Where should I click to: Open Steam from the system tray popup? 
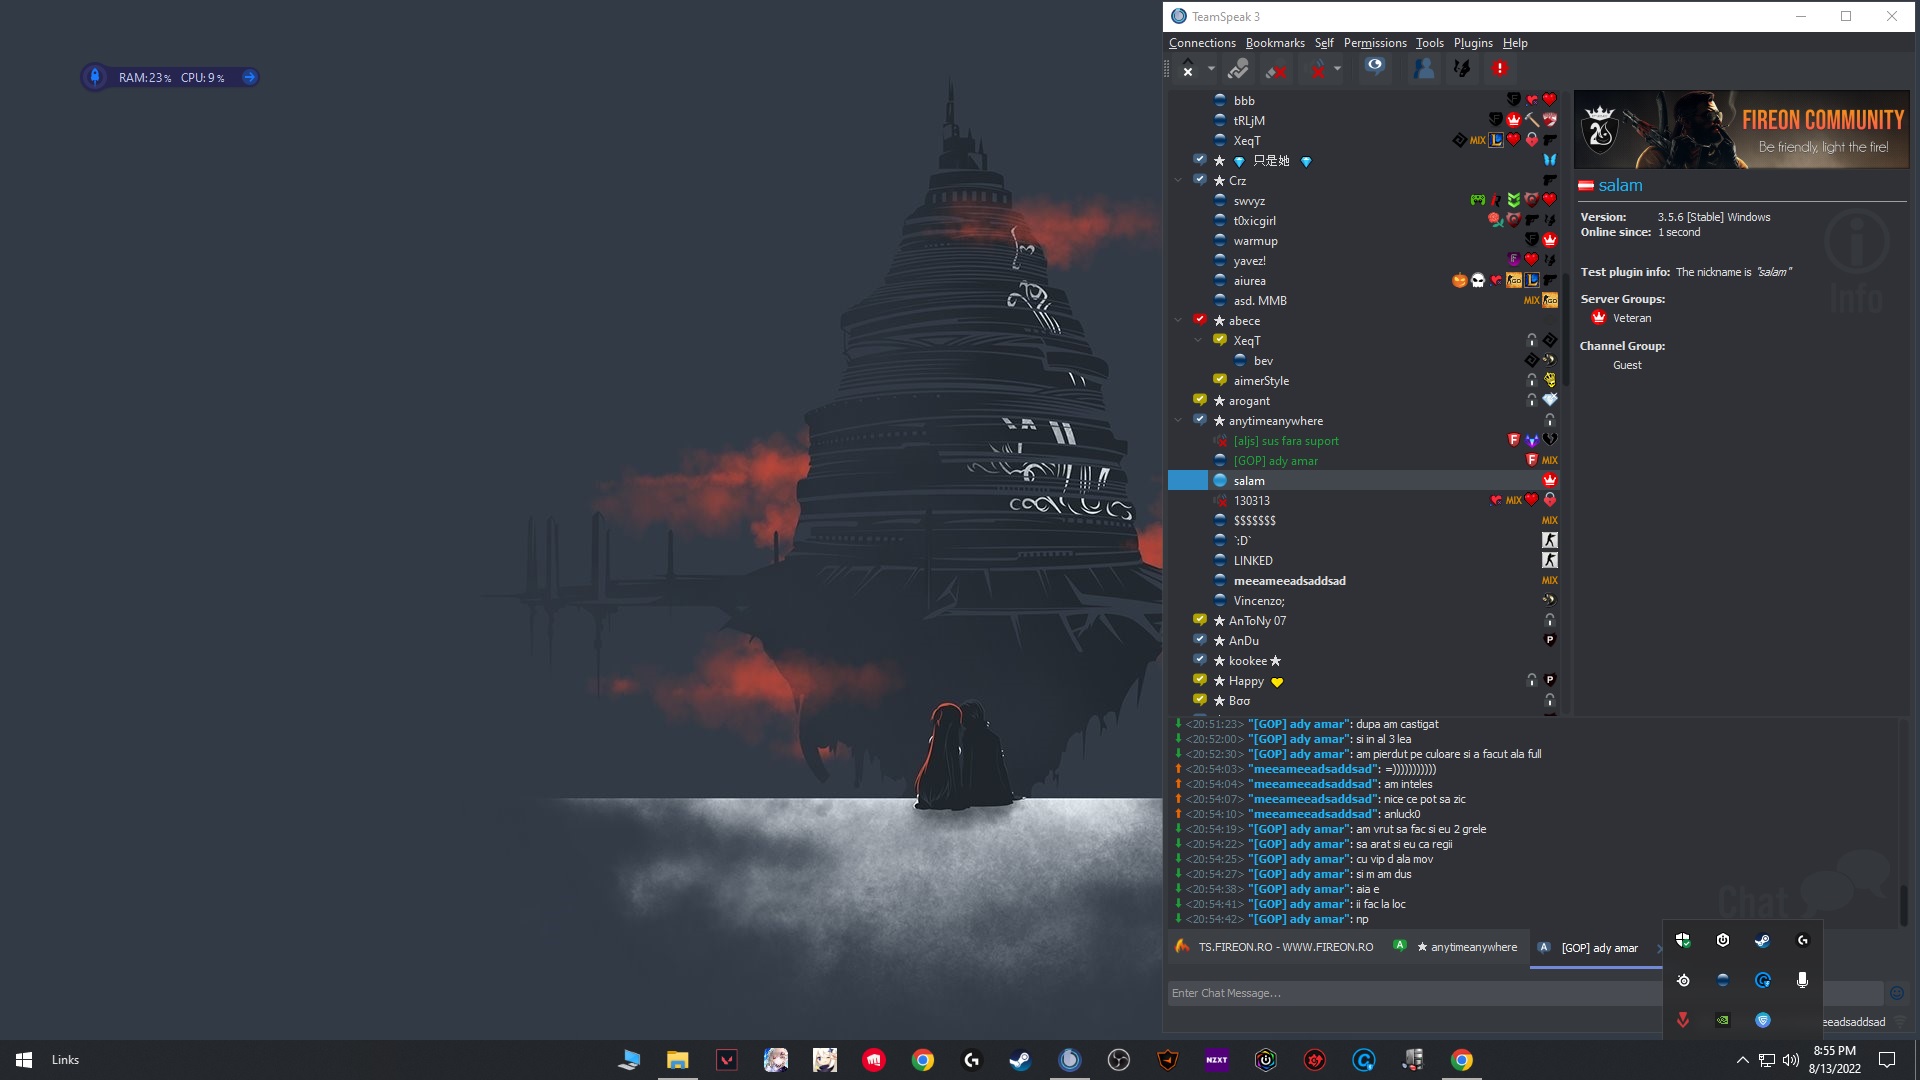pyautogui.click(x=1762, y=940)
